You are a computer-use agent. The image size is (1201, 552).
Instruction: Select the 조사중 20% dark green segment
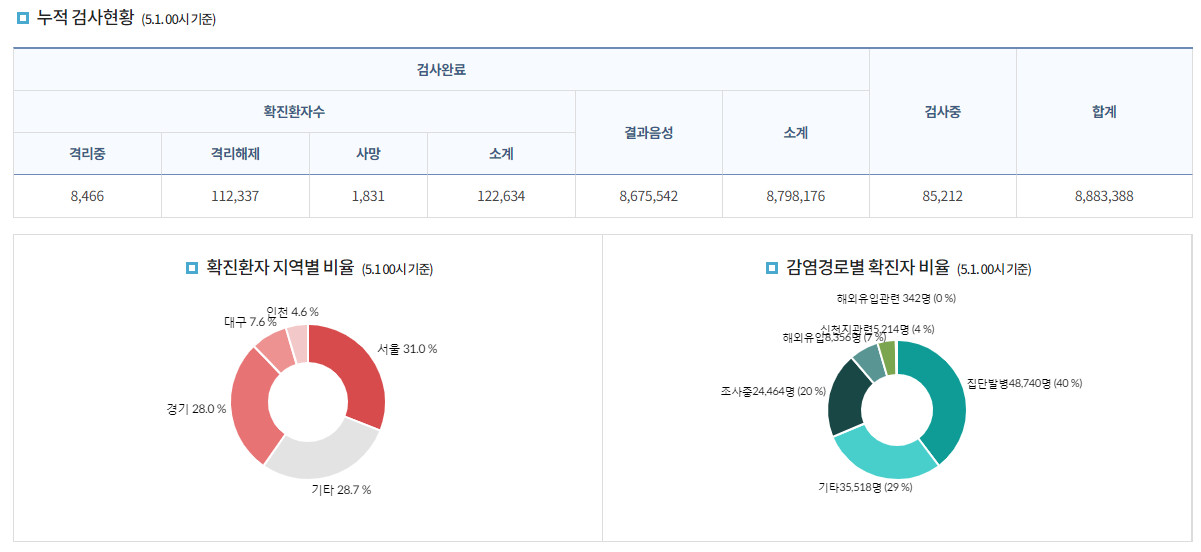pyautogui.click(x=845, y=395)
